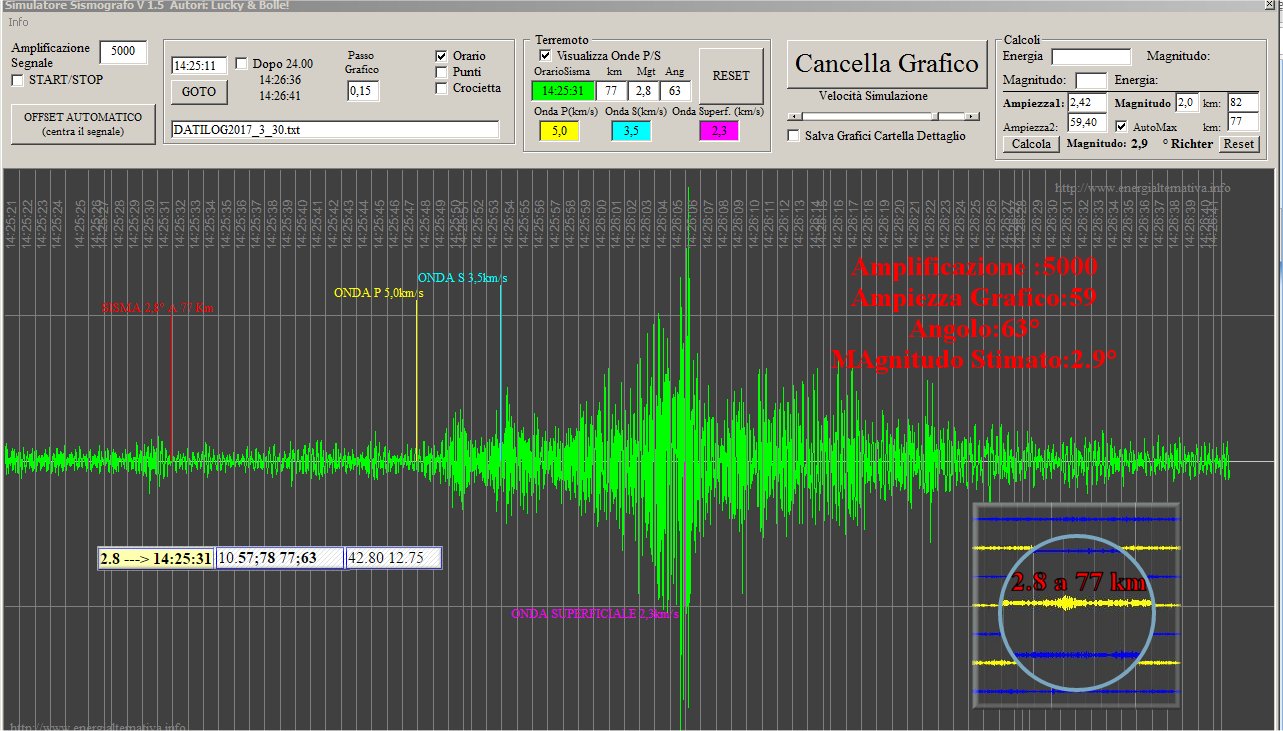Click the green OrarioSisma field 14:25:31
The image size is (1283, 731).
562,91
